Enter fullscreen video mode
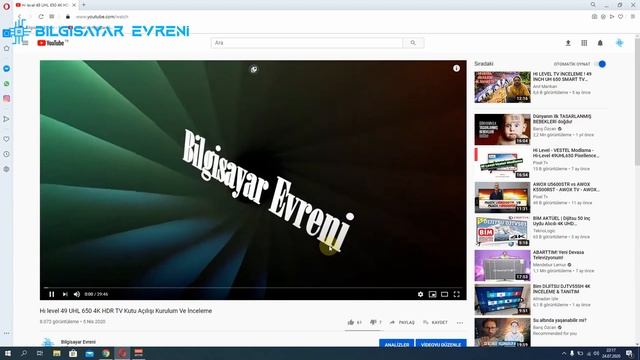This screenshot has height=360, width=640. pyautogui.click(x=457, y=294)
